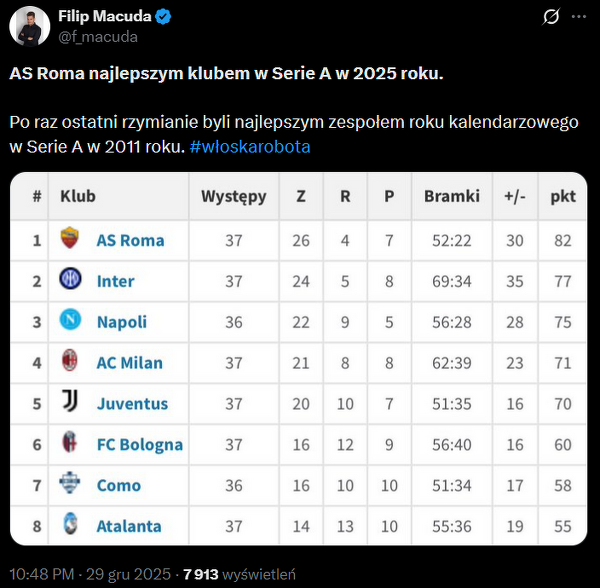
Task: Click the tweet timestamp 10:48 PM
Action: [x=44, y=574]
